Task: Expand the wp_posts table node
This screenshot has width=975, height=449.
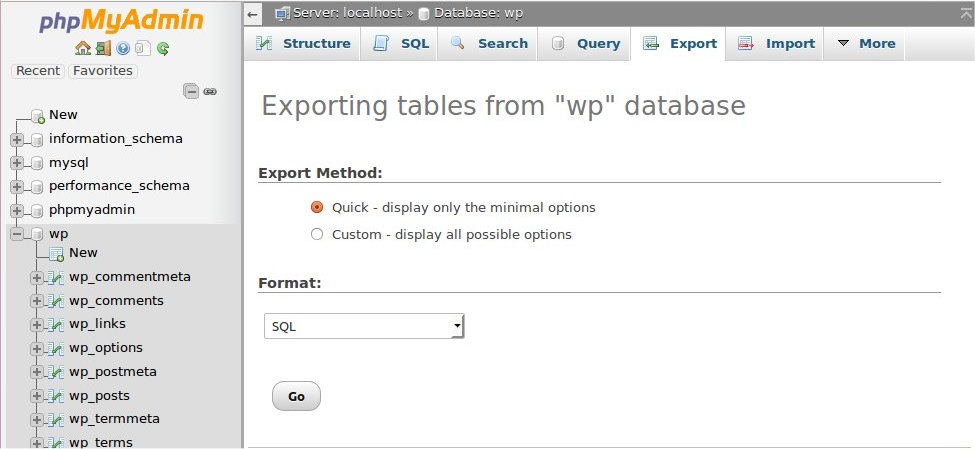Action: [x=37, y=396]
